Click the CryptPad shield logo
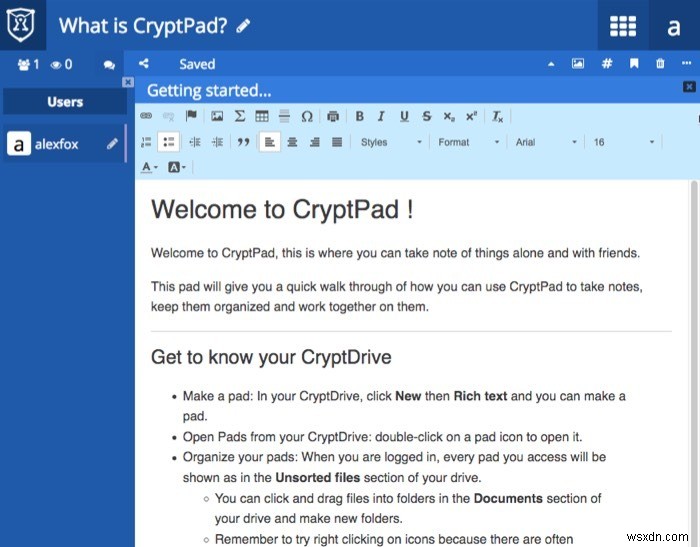This screenshot has height=547, width=700. pyautogui.click(x=21, y=25)
